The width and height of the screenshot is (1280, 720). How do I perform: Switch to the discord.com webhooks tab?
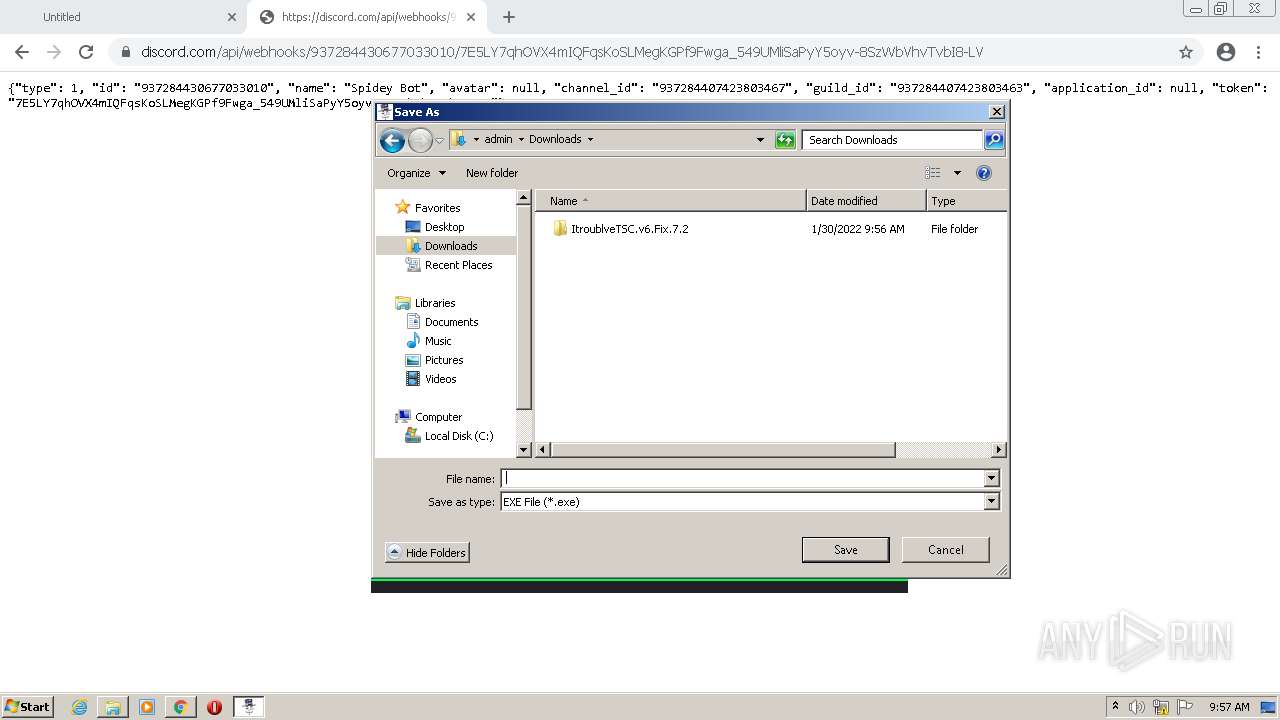click(368, 17)
